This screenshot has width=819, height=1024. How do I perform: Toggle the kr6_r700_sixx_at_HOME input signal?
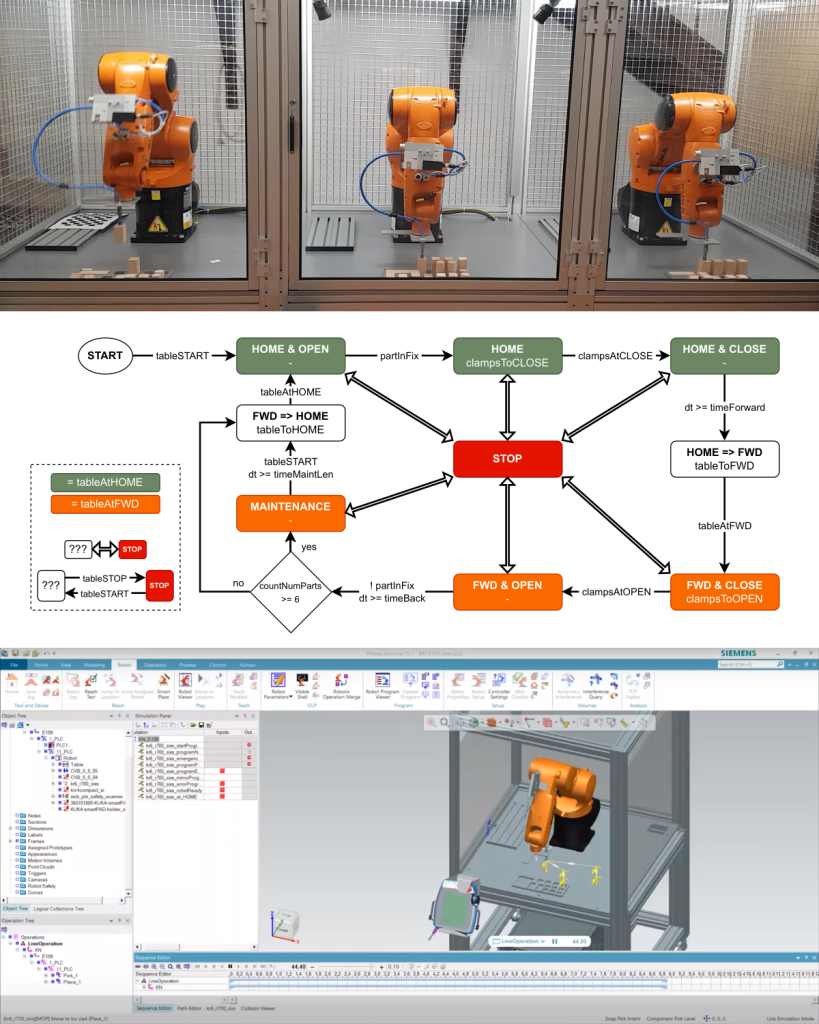222,796
